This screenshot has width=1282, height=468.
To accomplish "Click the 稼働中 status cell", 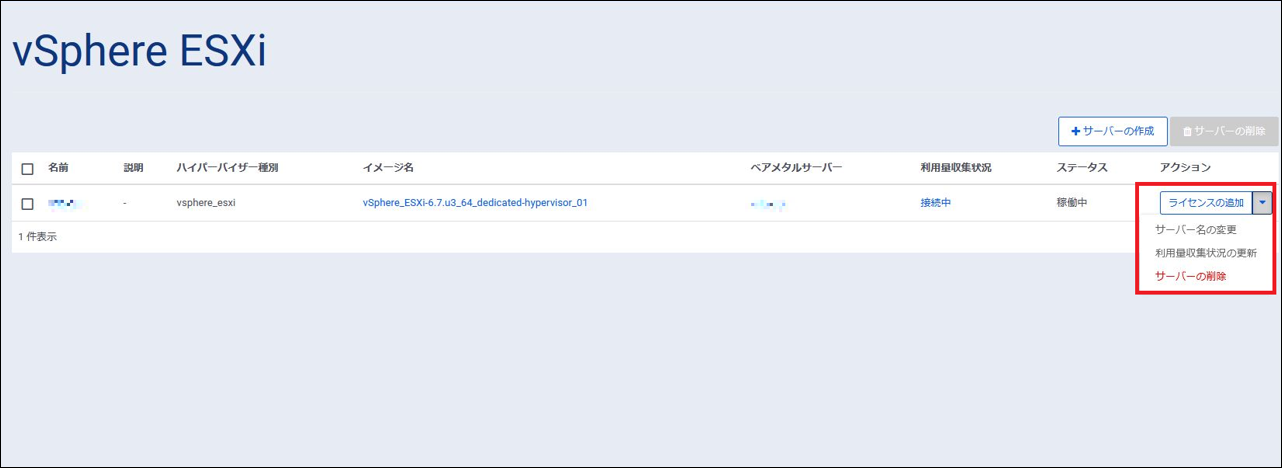I will [x=1072, y=203].
